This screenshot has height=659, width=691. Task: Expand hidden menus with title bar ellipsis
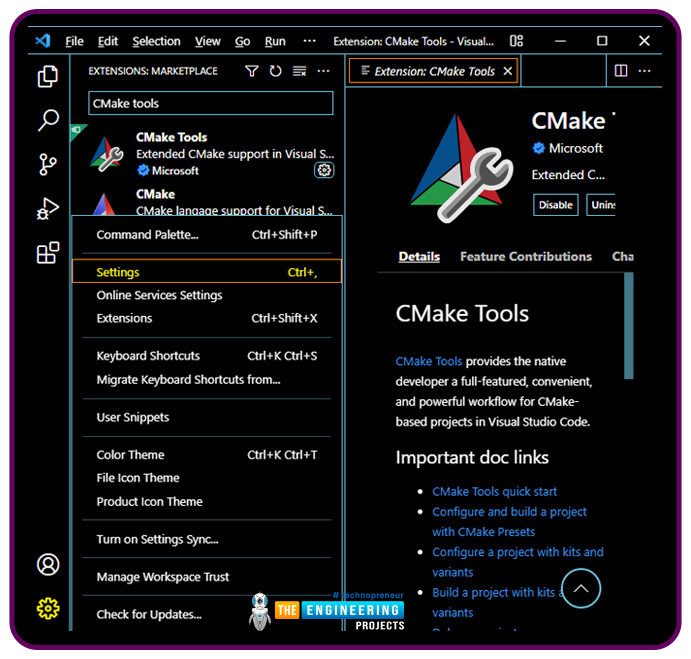coord(309,41)
